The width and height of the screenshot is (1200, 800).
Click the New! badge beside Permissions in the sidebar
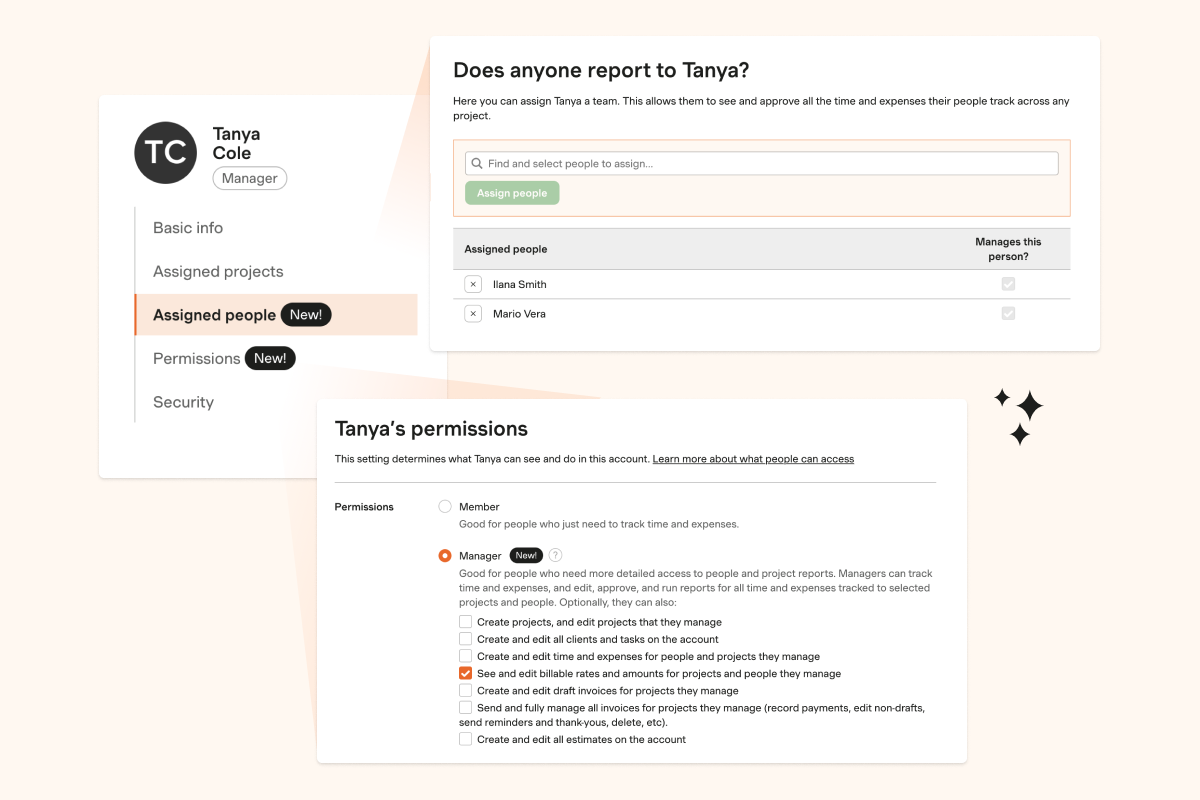(270, 358)
